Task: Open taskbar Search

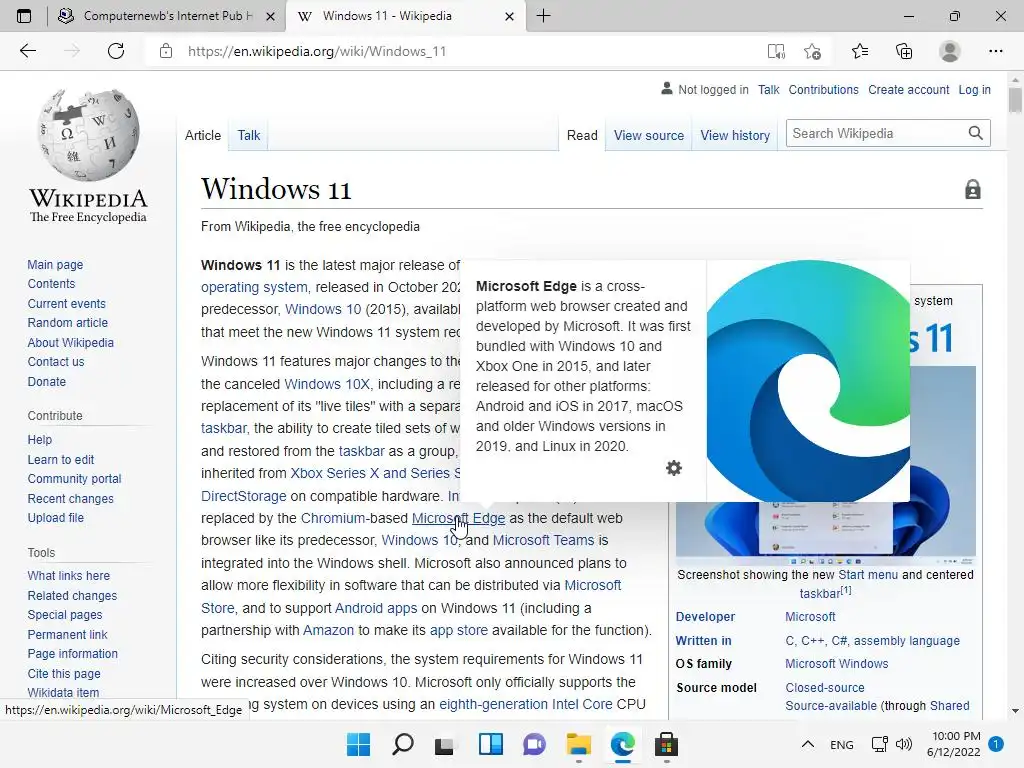Action: pyautogui.click(x=402, y=744)
